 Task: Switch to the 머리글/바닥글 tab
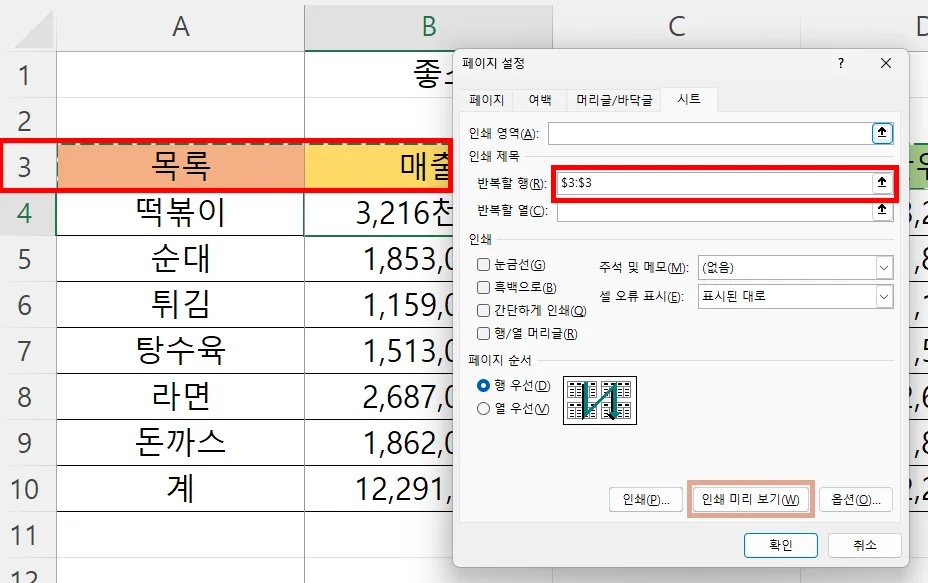tap(615, 99)
